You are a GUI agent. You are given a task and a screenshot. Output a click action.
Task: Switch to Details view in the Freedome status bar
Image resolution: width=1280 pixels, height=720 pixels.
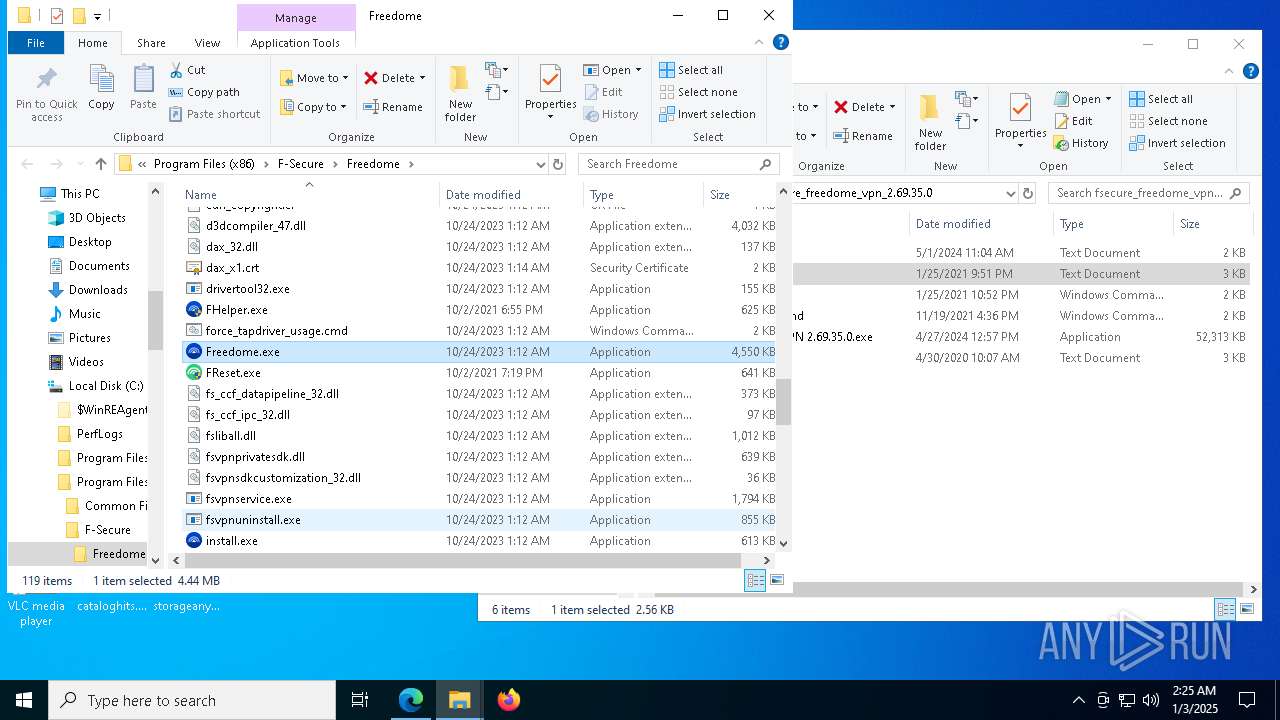pyautogui.click(x=755, y=580)
